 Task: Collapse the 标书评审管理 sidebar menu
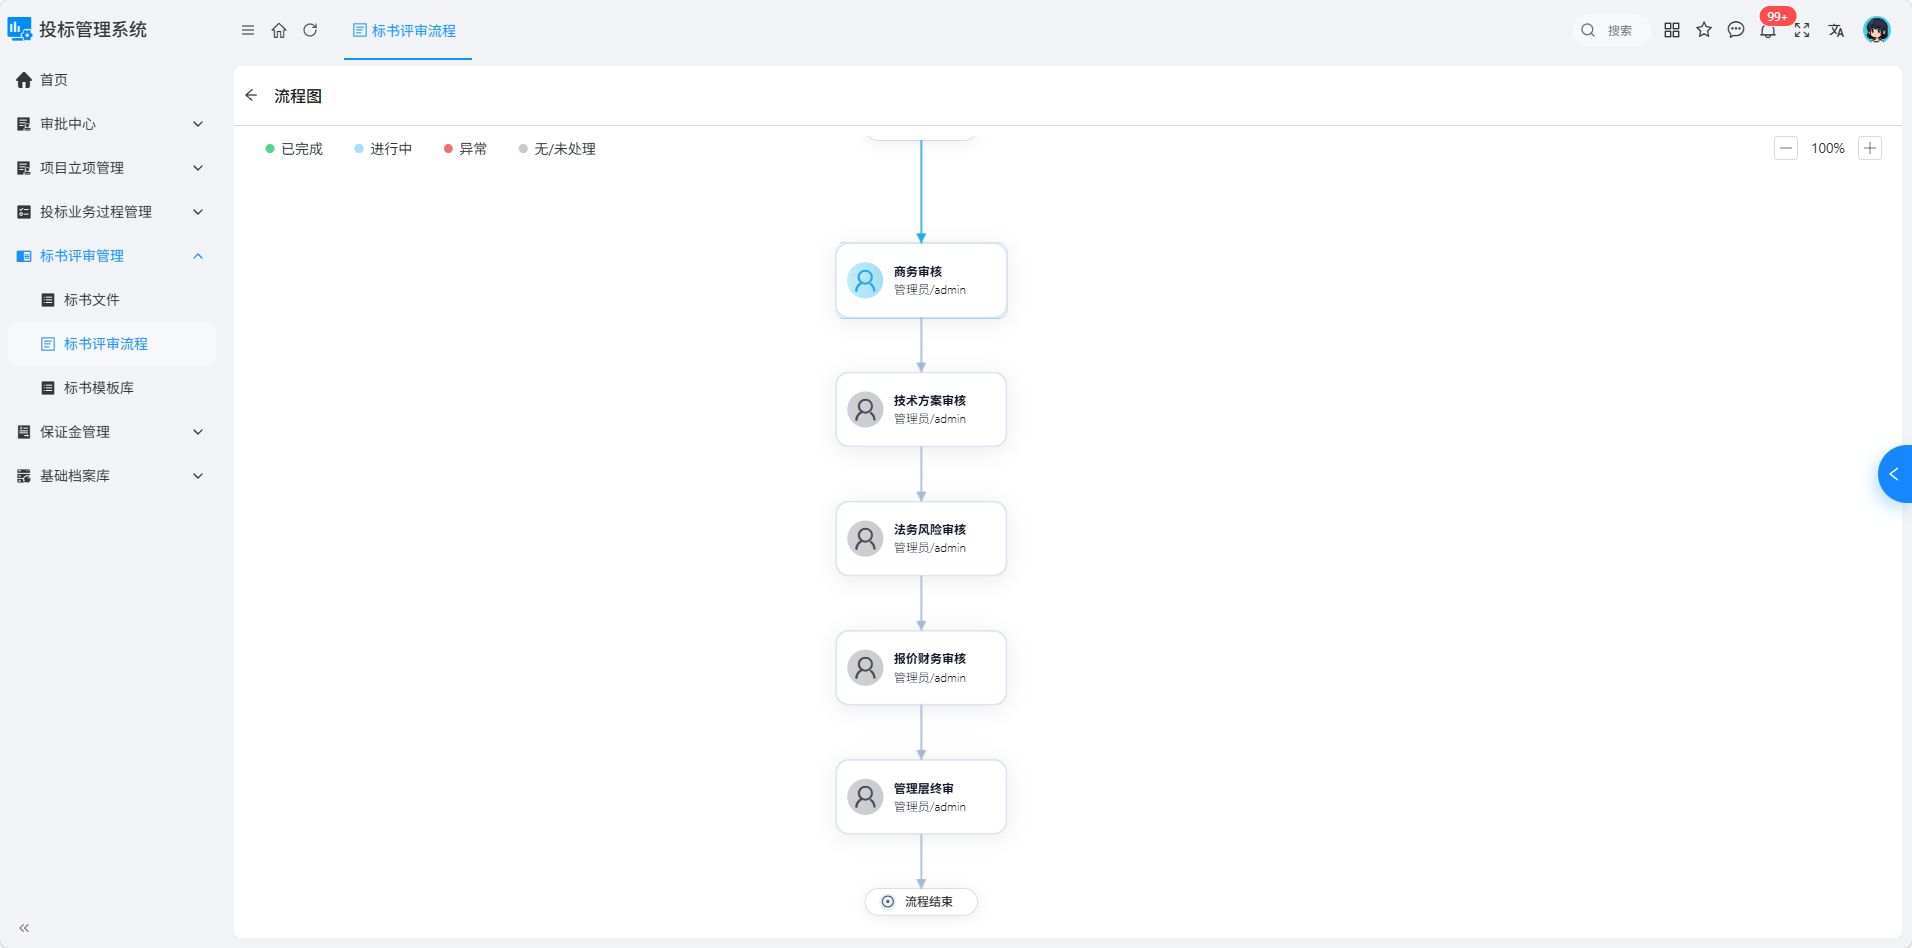coord(110,256)
